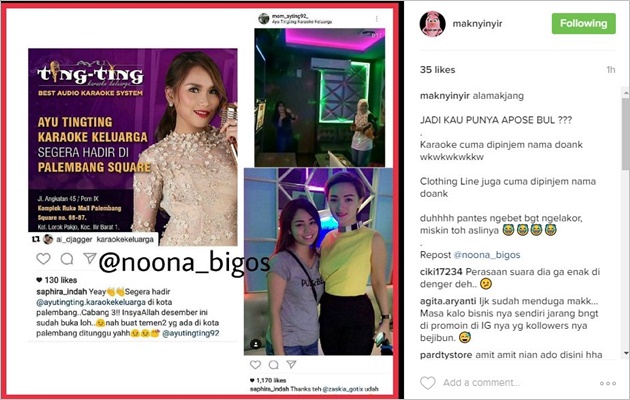Open commenter ciki17234's profile

click(441, 272)
